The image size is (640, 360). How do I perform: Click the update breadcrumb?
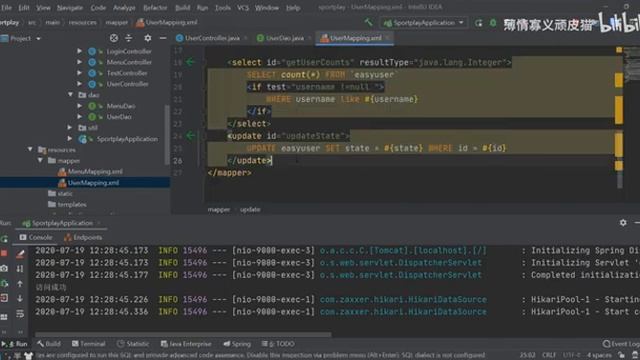click(x=250, y=209)
